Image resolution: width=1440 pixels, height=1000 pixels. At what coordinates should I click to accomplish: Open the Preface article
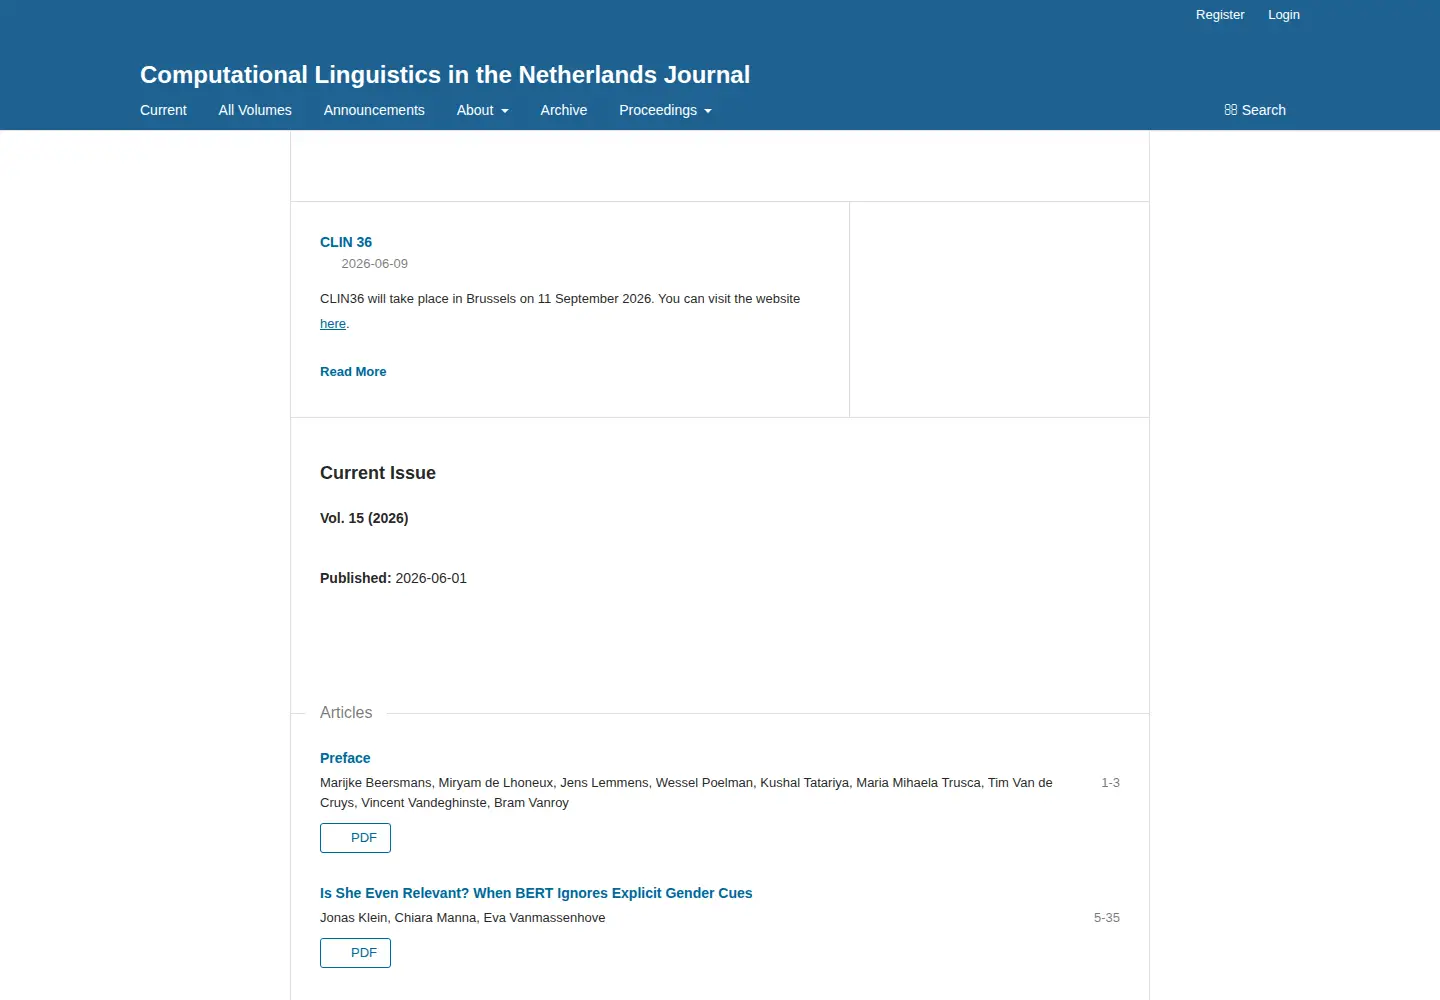click(x=345, y=758)
